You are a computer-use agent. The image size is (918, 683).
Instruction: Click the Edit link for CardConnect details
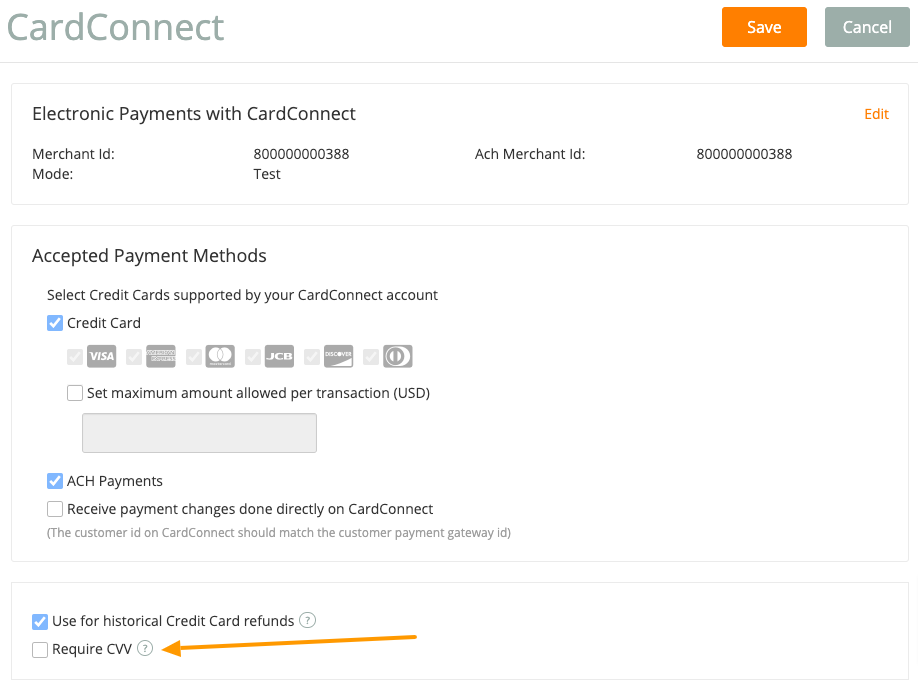click(x=876, y=114)
